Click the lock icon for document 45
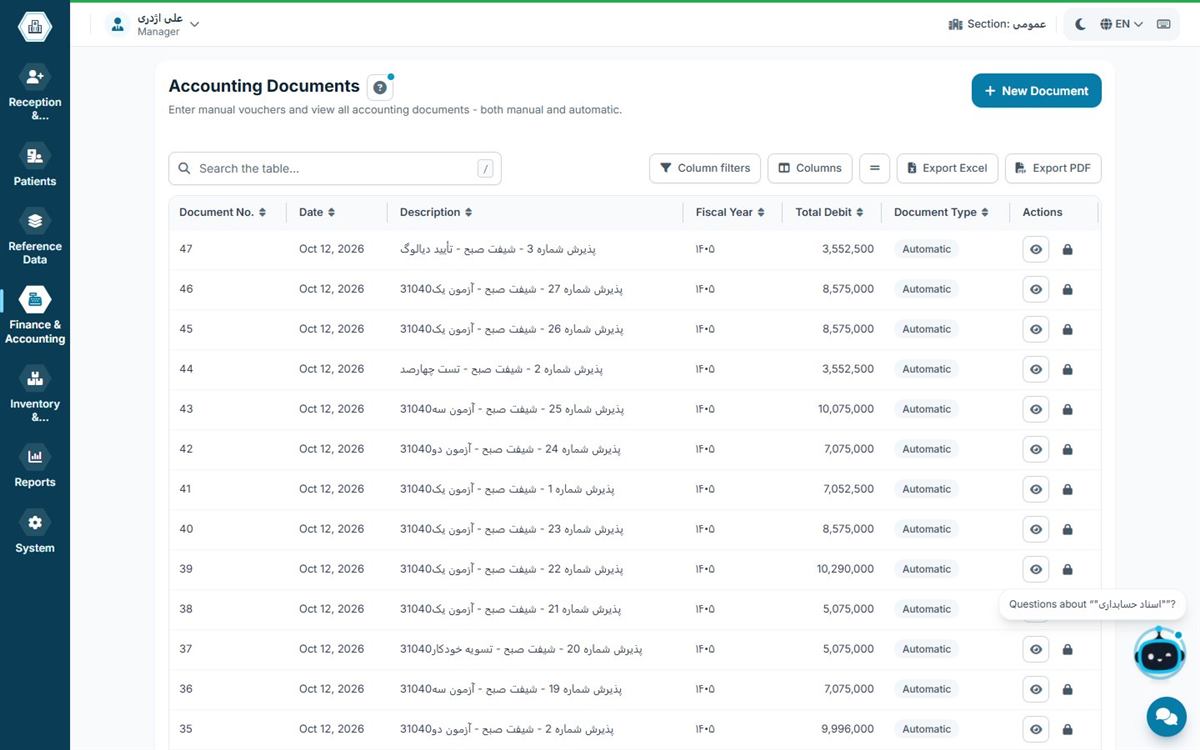The width and height of the screenshot is (1200, 750). [1067, 330]
